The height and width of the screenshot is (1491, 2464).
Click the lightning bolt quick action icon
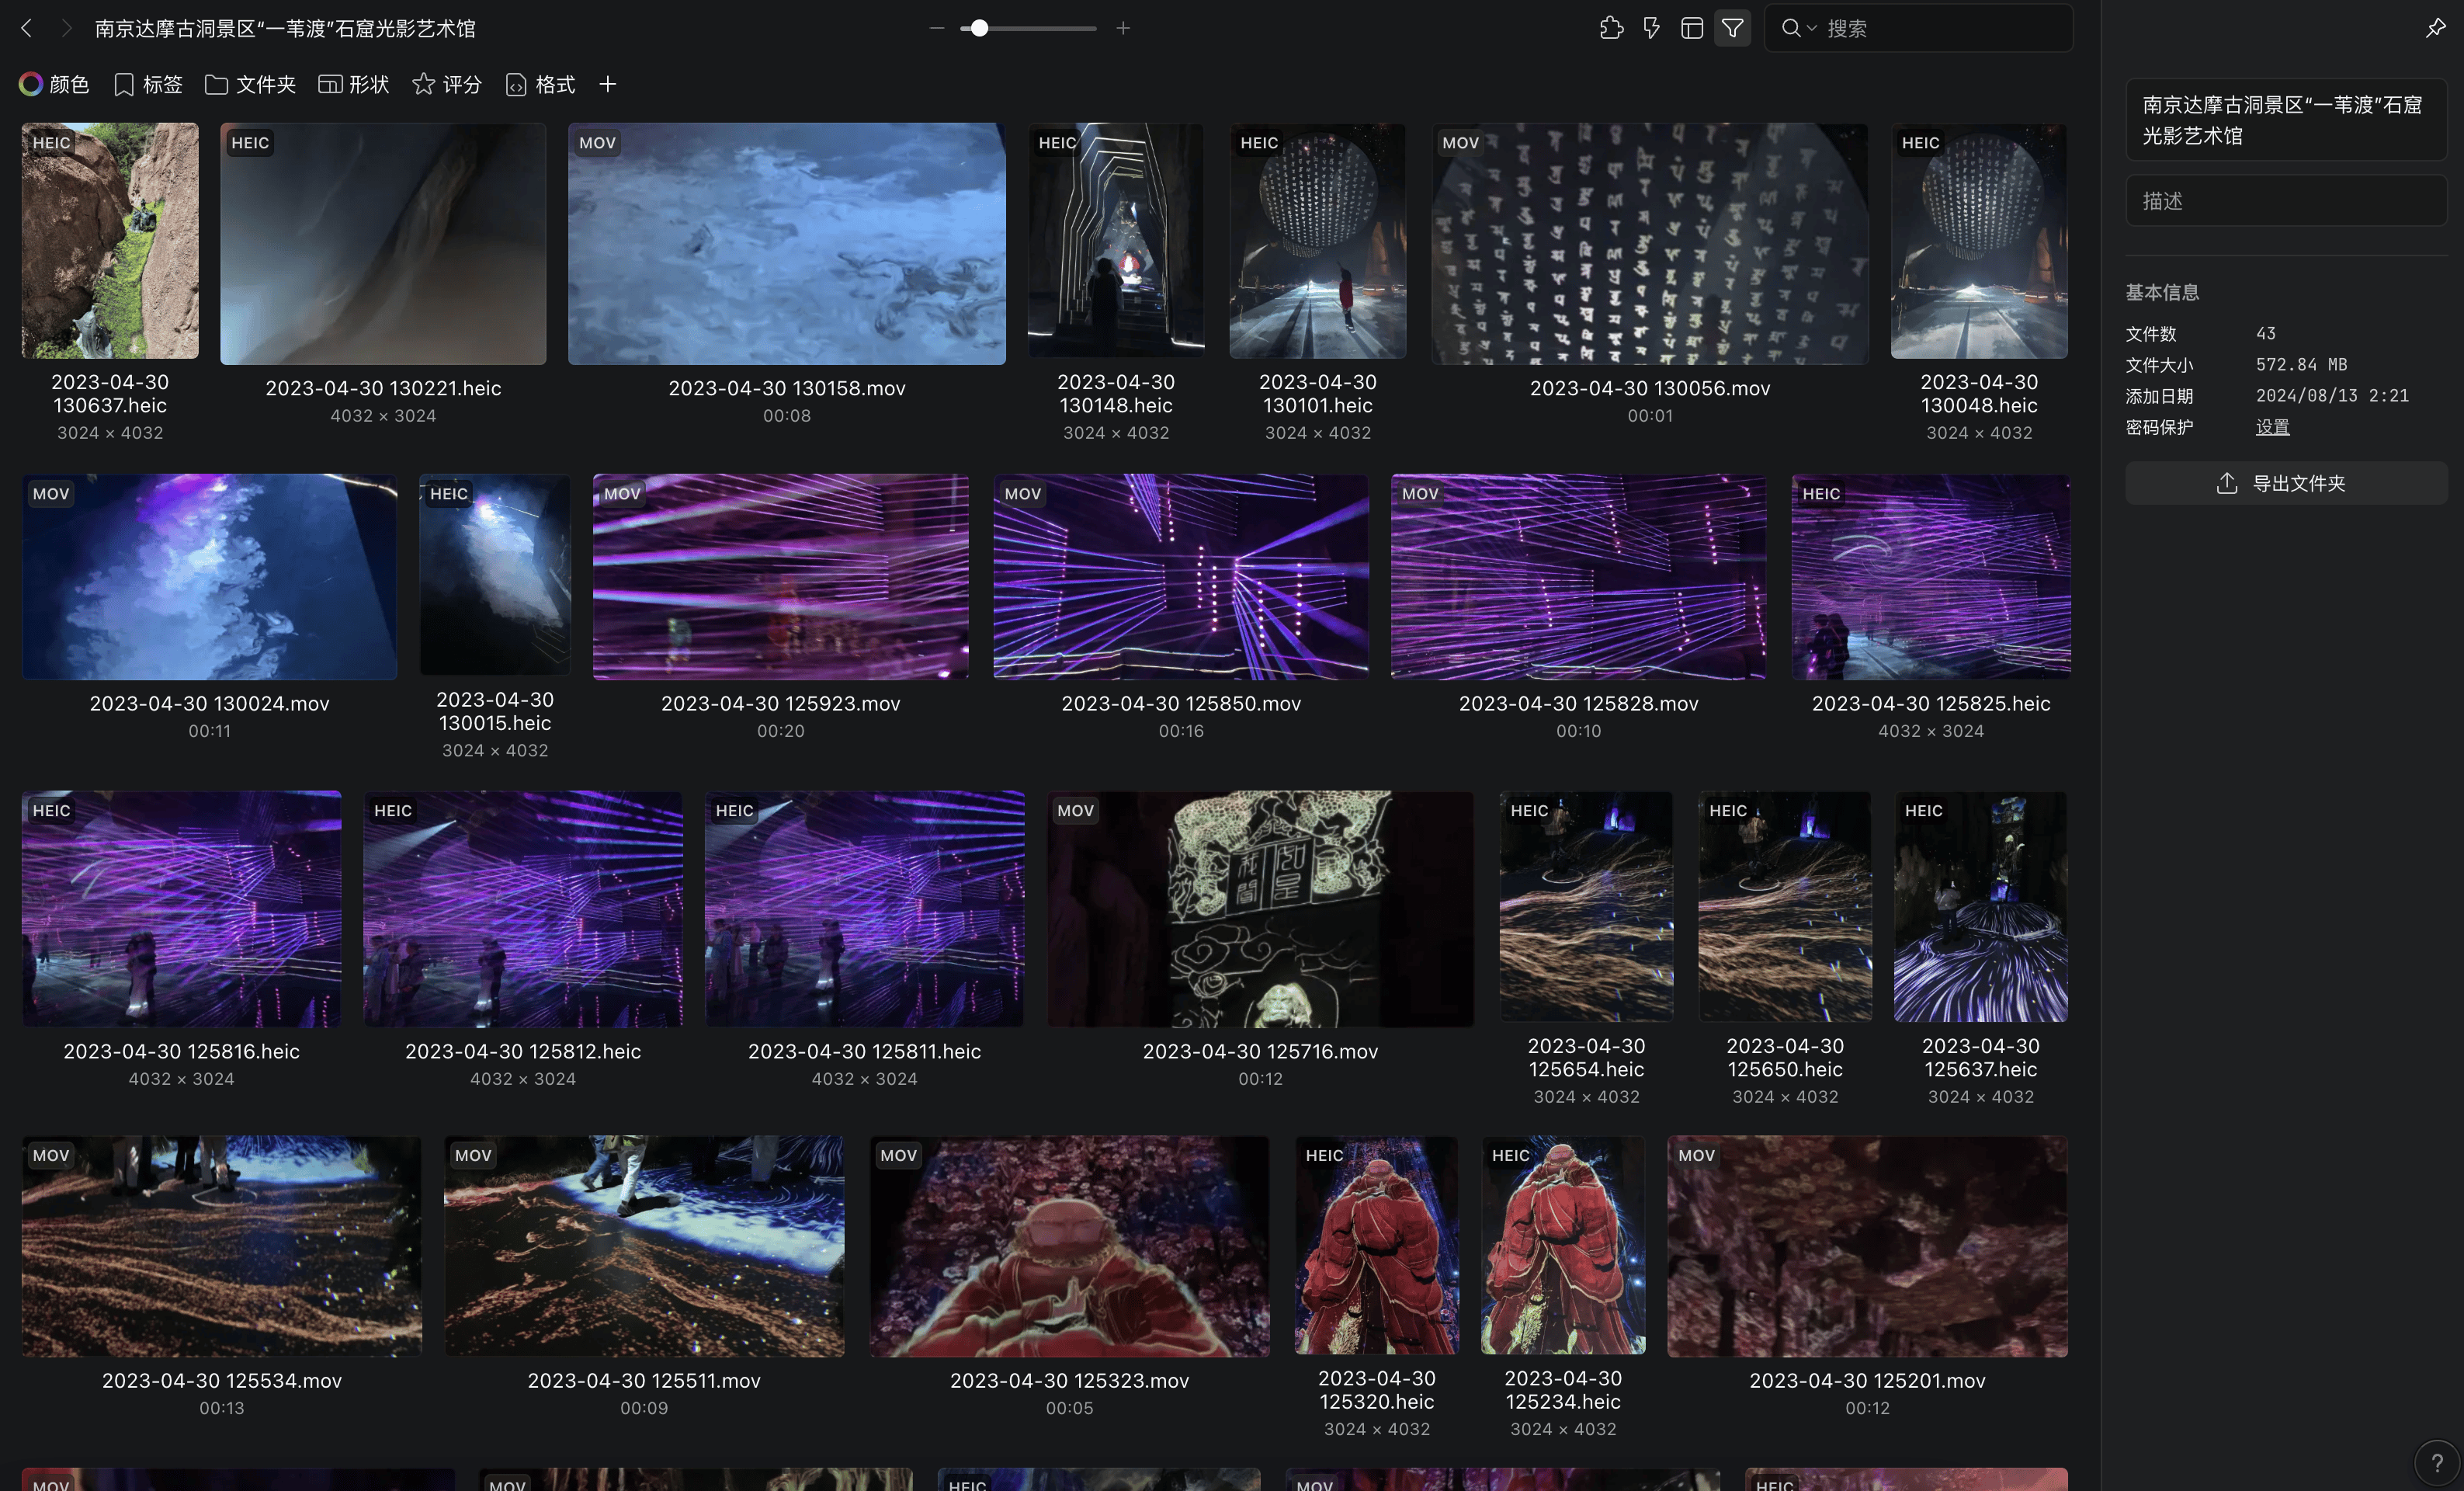pos(1651,28)
